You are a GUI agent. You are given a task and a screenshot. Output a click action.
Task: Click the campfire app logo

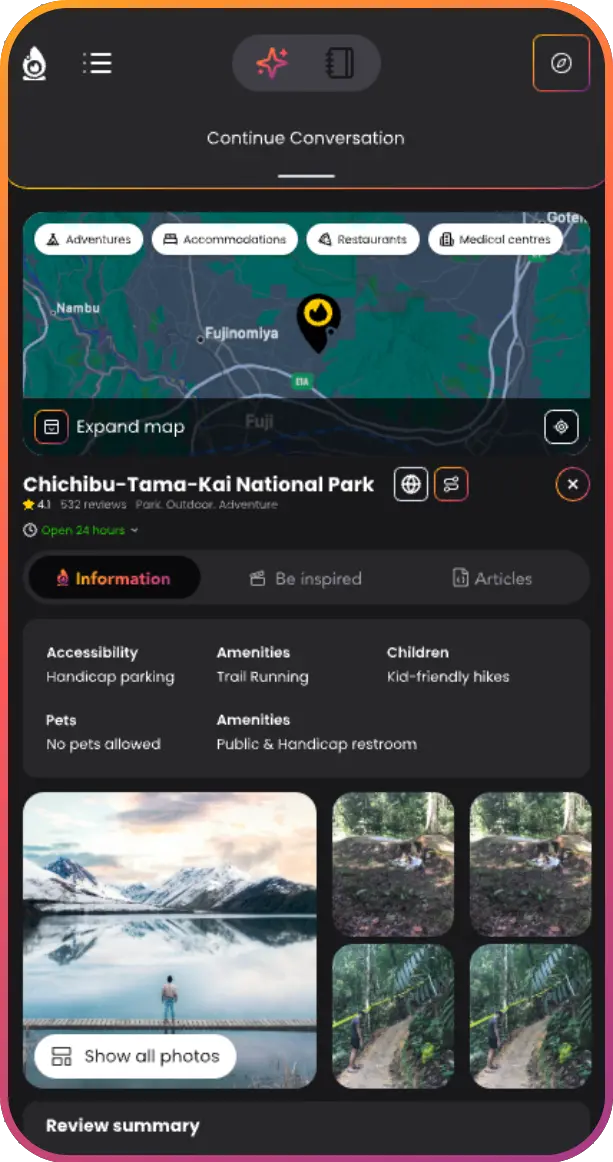(x=33, y=63)
